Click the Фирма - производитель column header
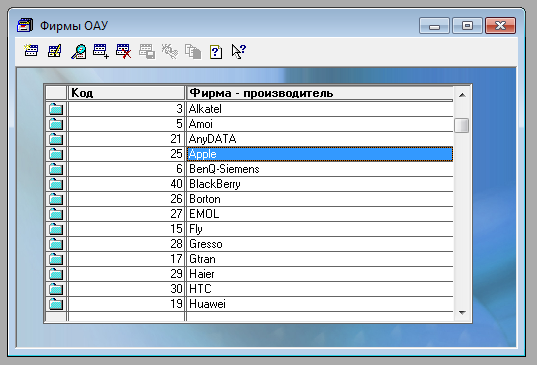Image resolution: width=537 pixels, height=365 pixels. click(x=320, y=93)
